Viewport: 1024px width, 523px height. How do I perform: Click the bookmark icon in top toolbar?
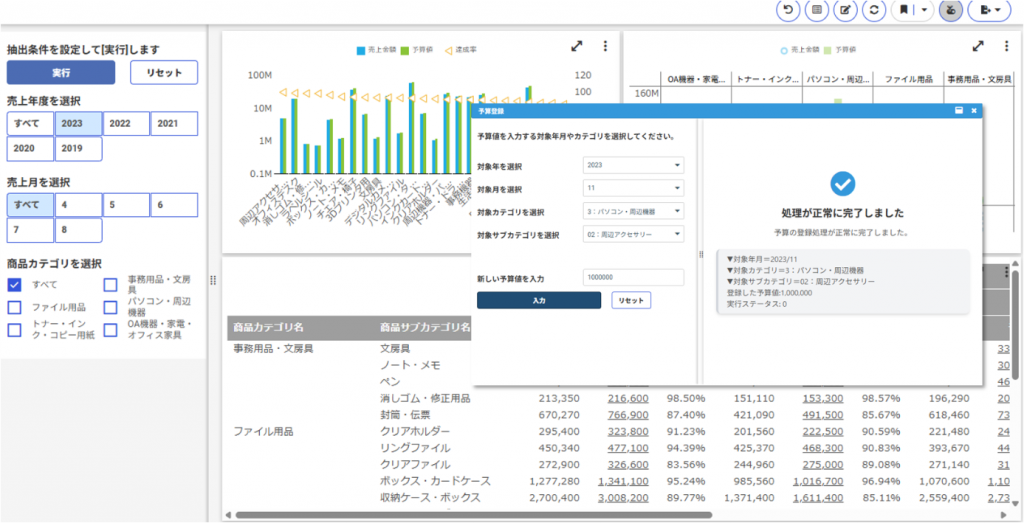905,11
